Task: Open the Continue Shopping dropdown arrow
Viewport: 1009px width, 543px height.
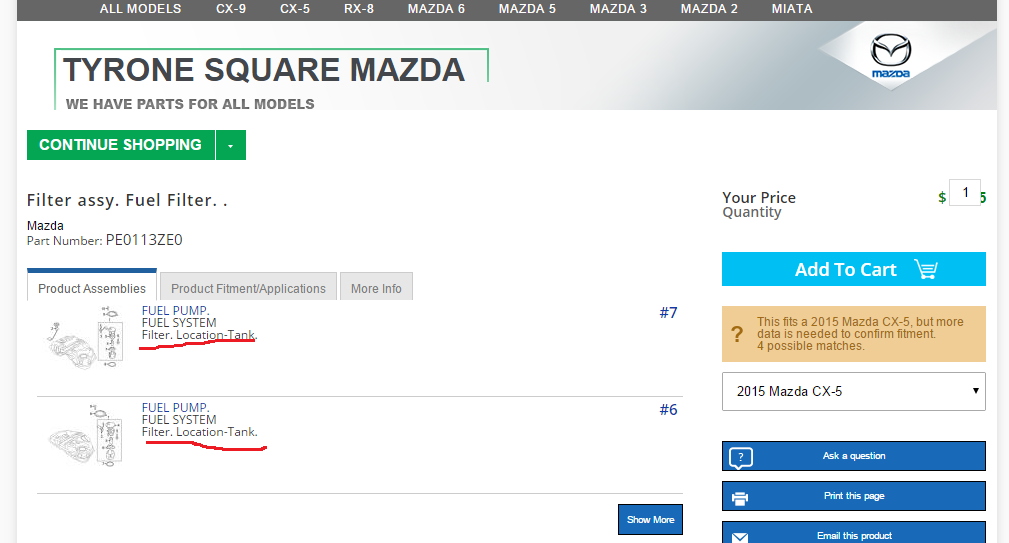Action: click(x=230, y=145)
